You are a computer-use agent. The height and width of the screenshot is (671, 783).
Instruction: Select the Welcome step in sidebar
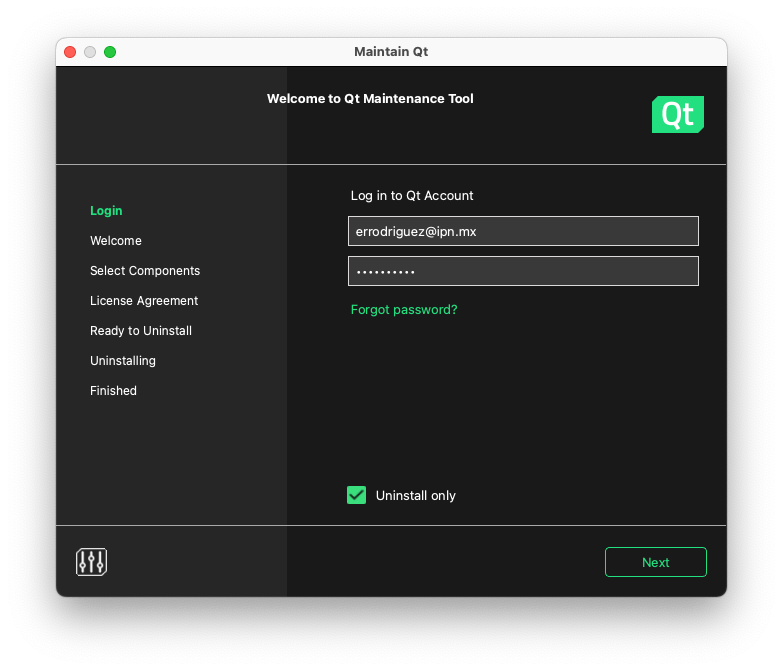click(x=116, y=241)
